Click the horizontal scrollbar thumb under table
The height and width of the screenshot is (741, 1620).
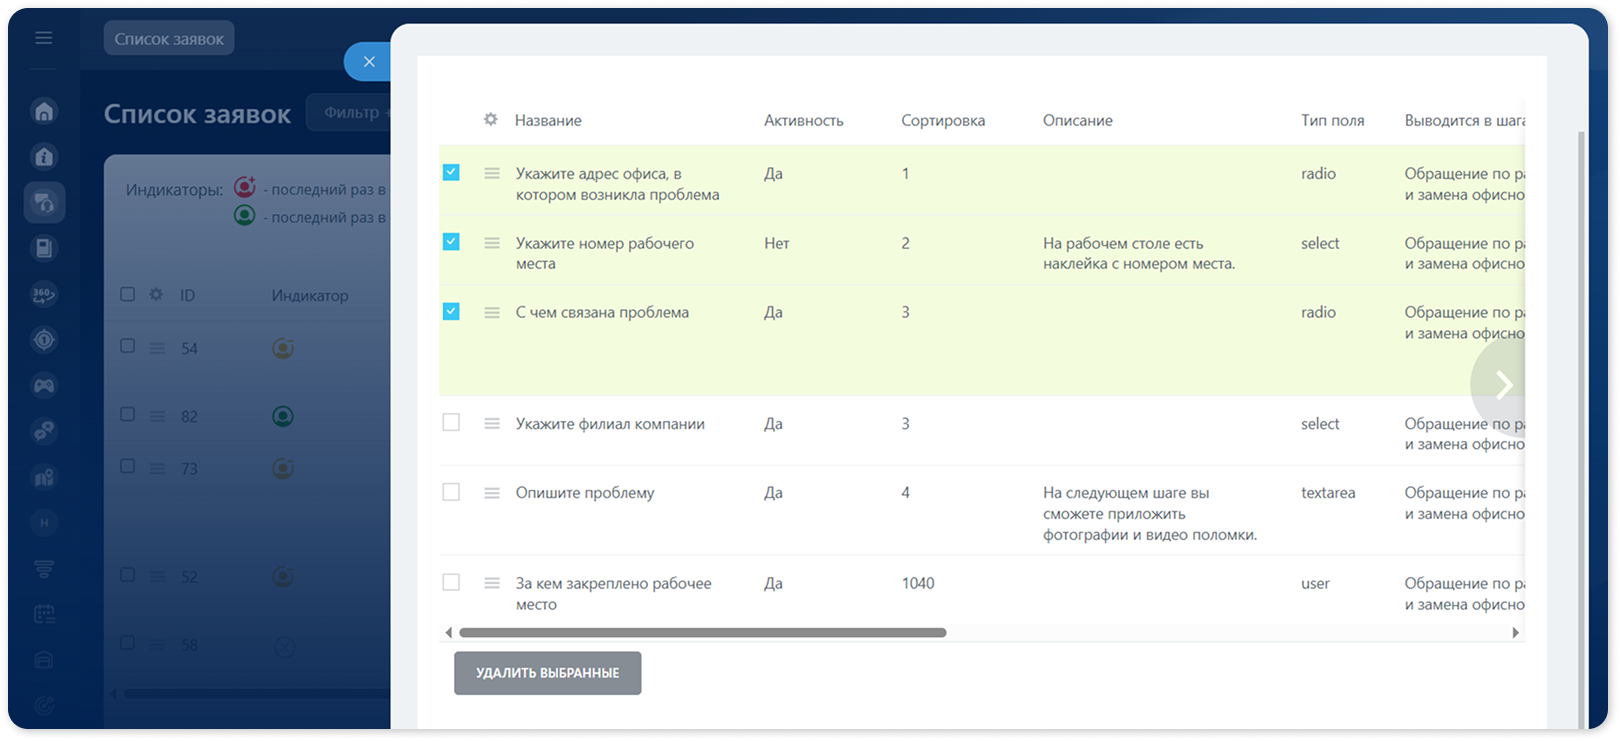click(x=702, y=633)
